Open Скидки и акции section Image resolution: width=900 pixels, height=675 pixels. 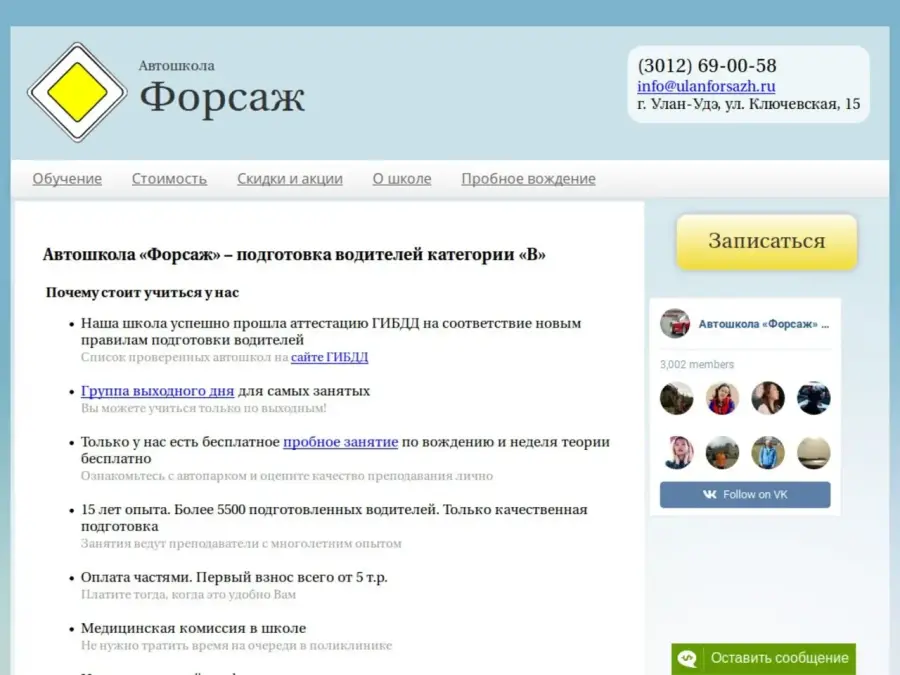pyautogui.click(x=290, y=179)
